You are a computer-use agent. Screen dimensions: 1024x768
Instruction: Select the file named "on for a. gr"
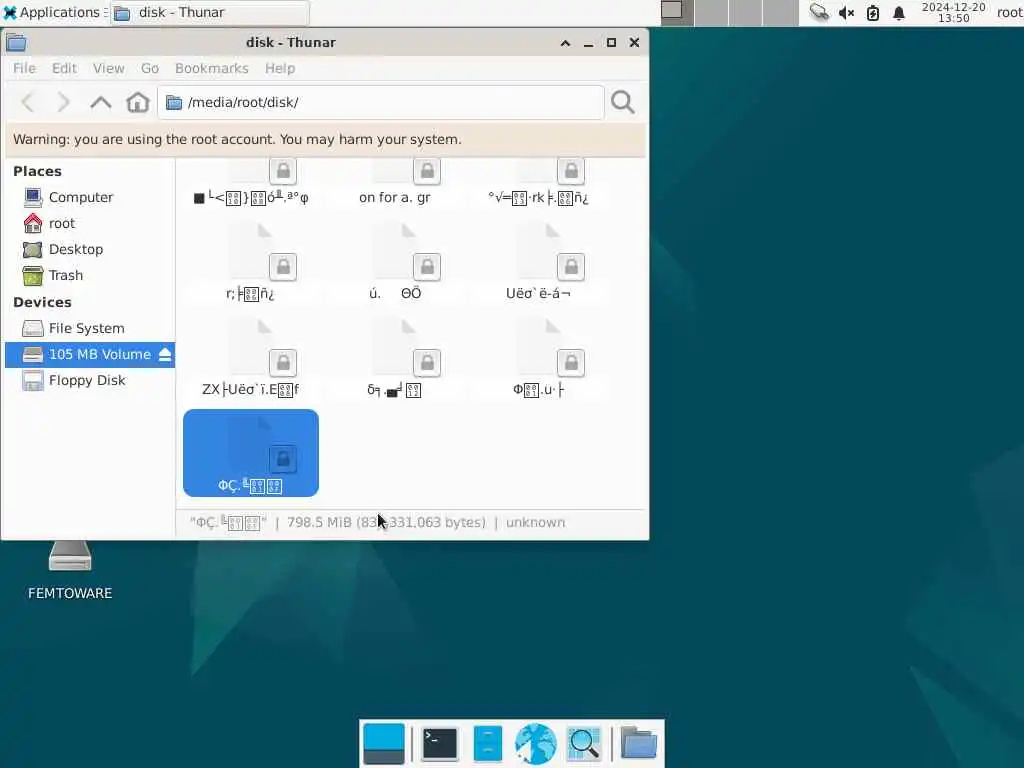click(394, 184)
